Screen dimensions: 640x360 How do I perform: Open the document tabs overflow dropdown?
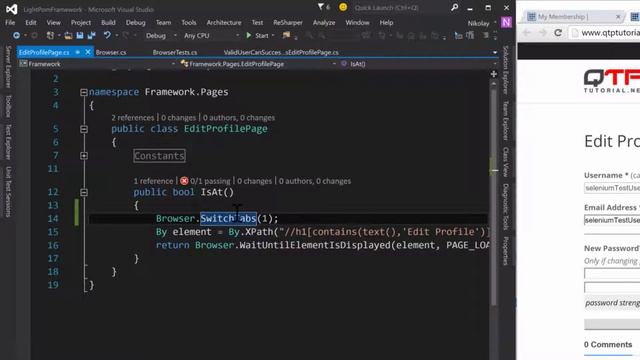point(495,52)
